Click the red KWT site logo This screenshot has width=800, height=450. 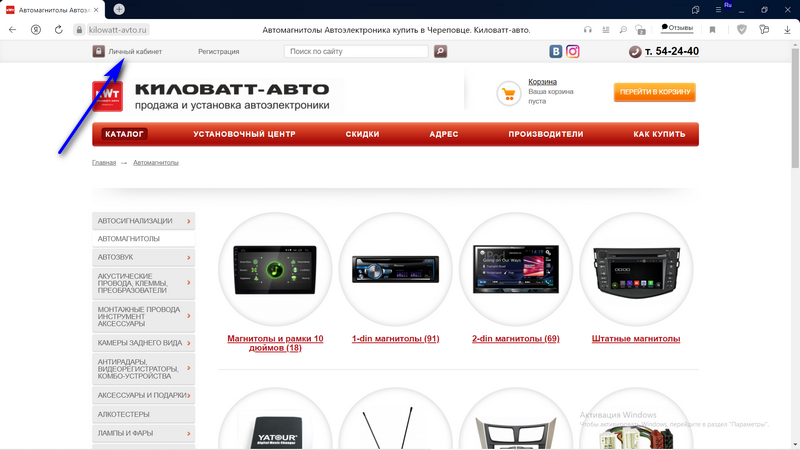[107, 96]
